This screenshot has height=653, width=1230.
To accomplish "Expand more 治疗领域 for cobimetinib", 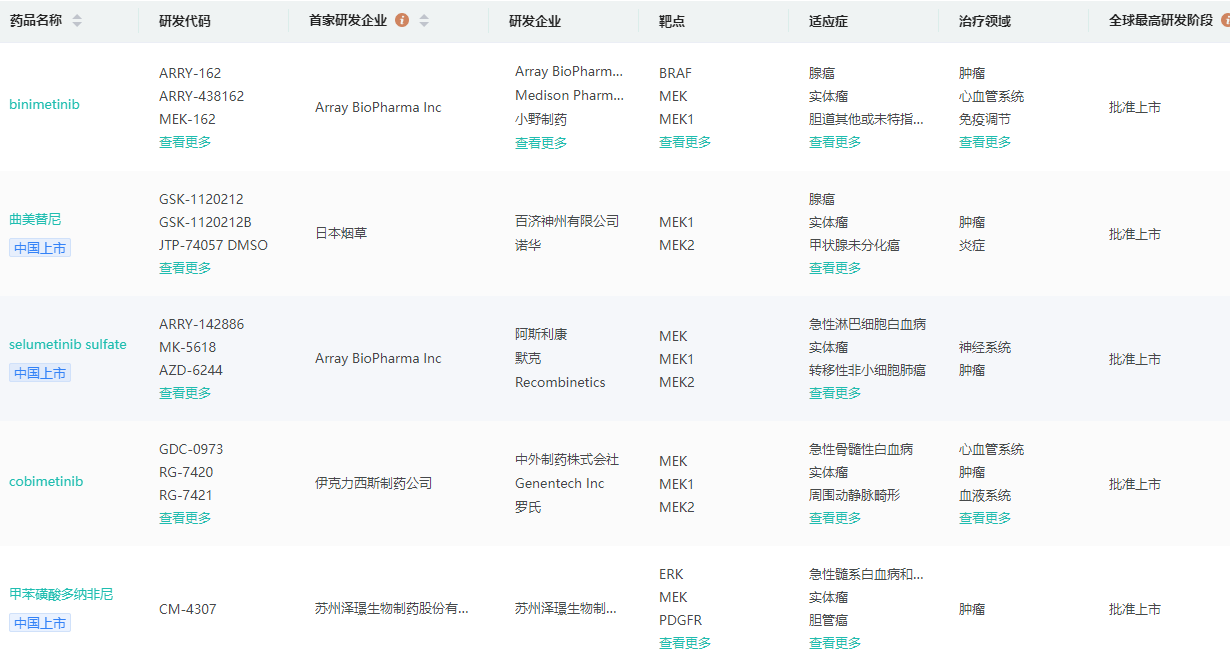I will (x=985, y=518).
